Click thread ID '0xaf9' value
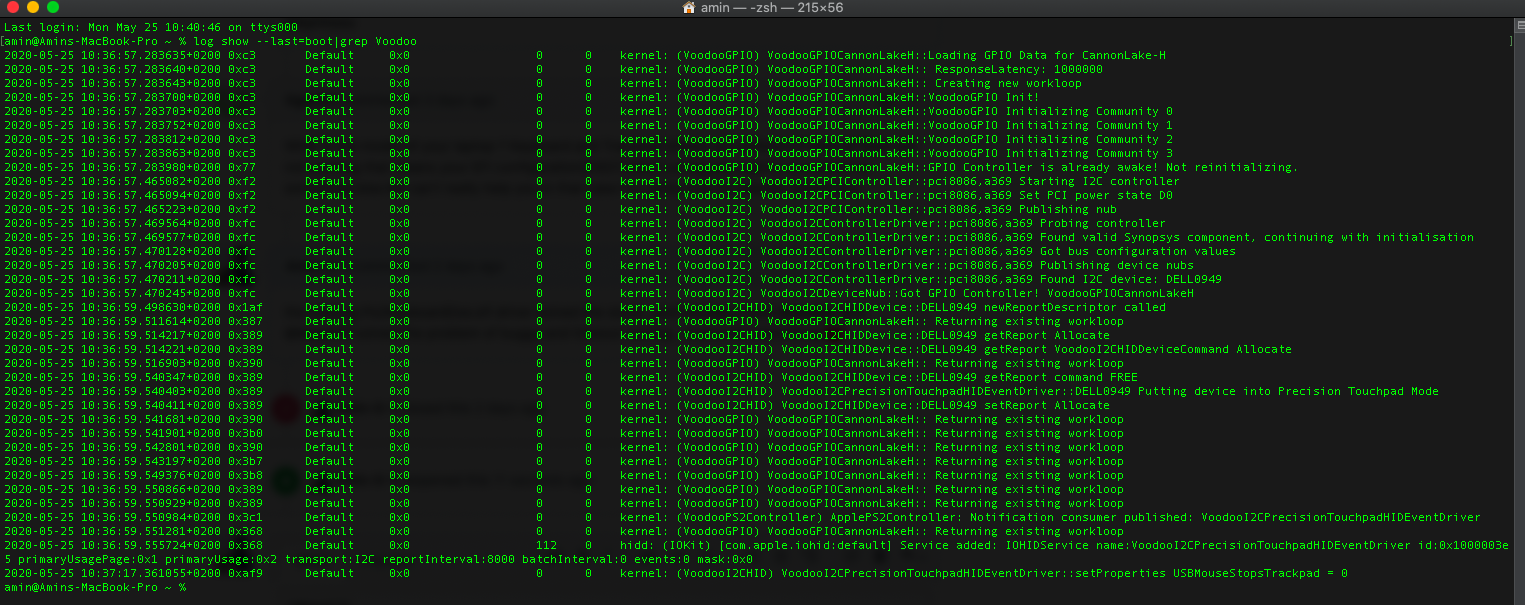 pyautogui.click(x=245, y=573)
